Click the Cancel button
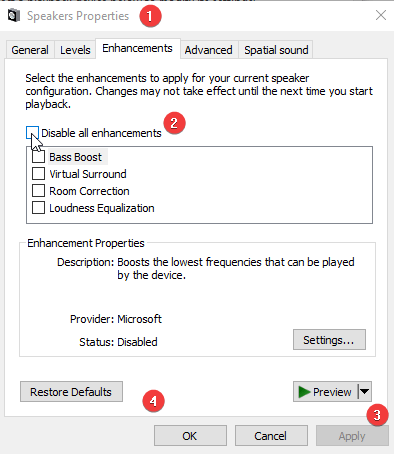The image size is (394, 454). point(271,436)
